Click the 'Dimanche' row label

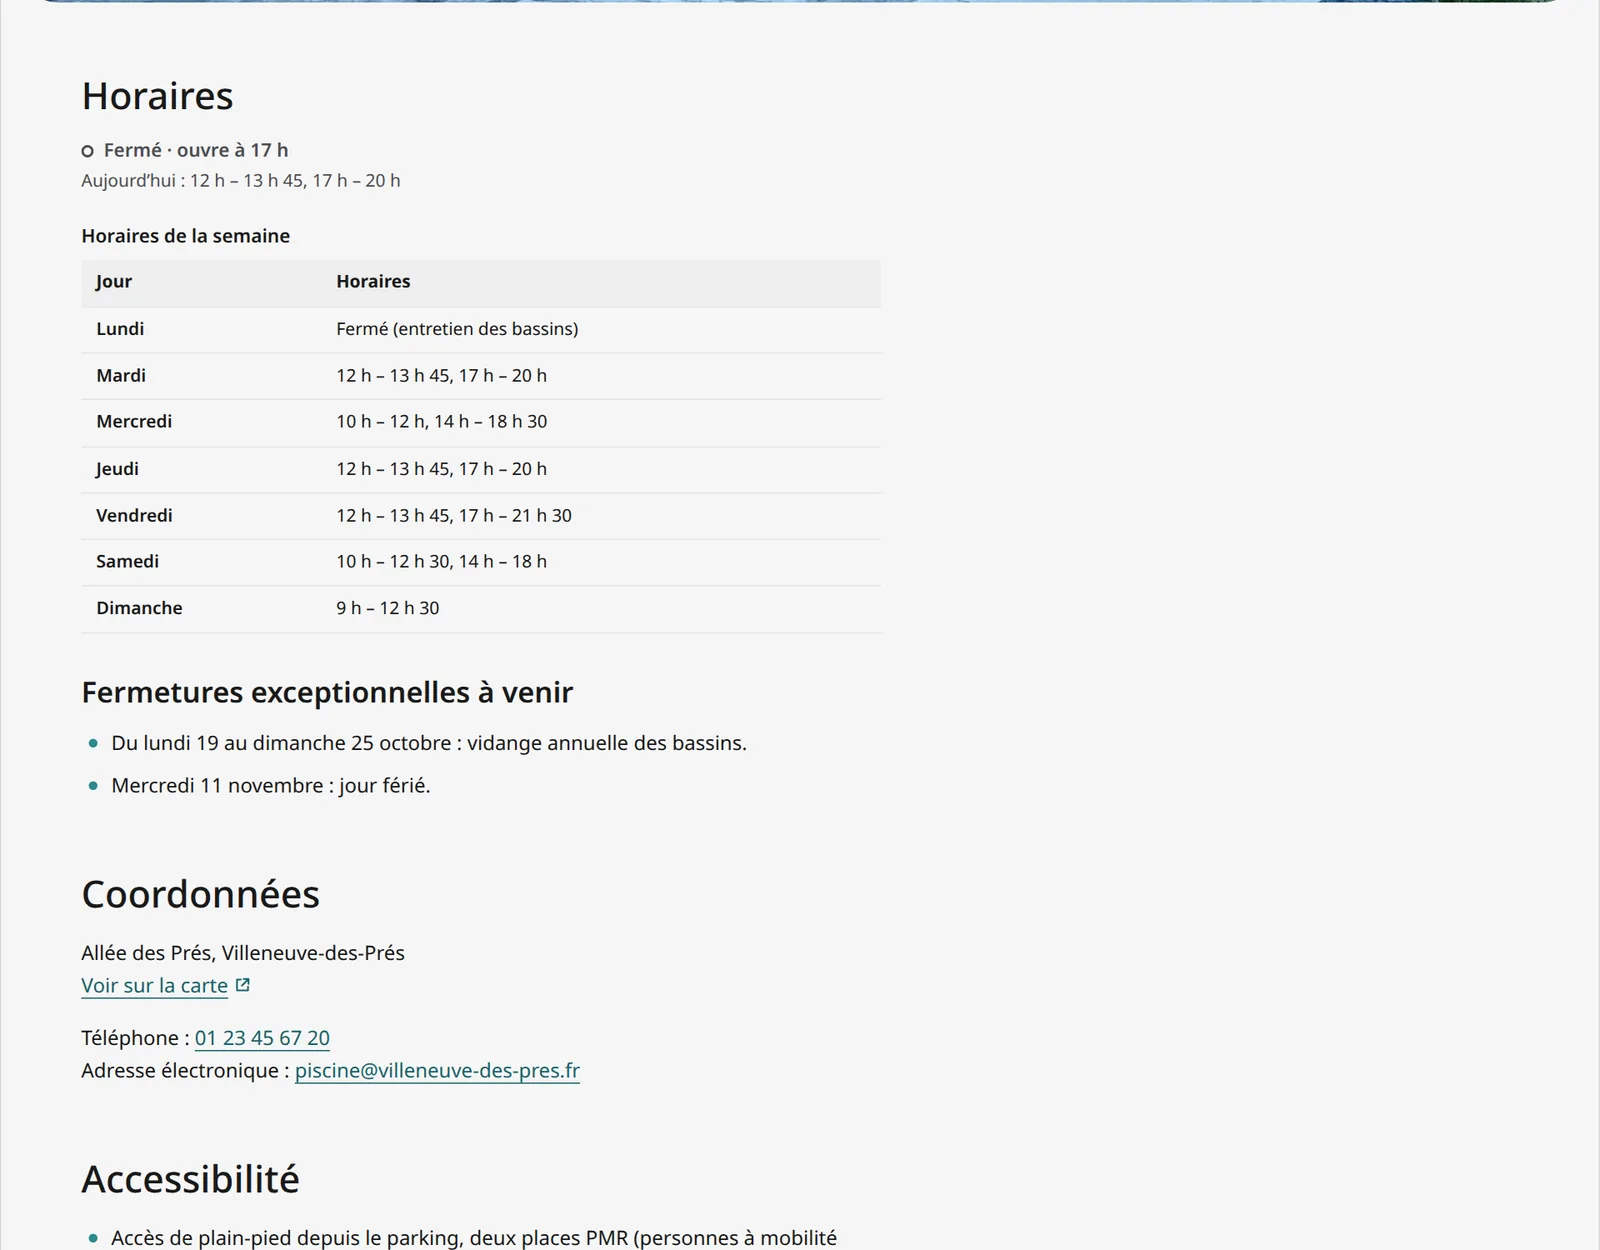pos(139,608)
